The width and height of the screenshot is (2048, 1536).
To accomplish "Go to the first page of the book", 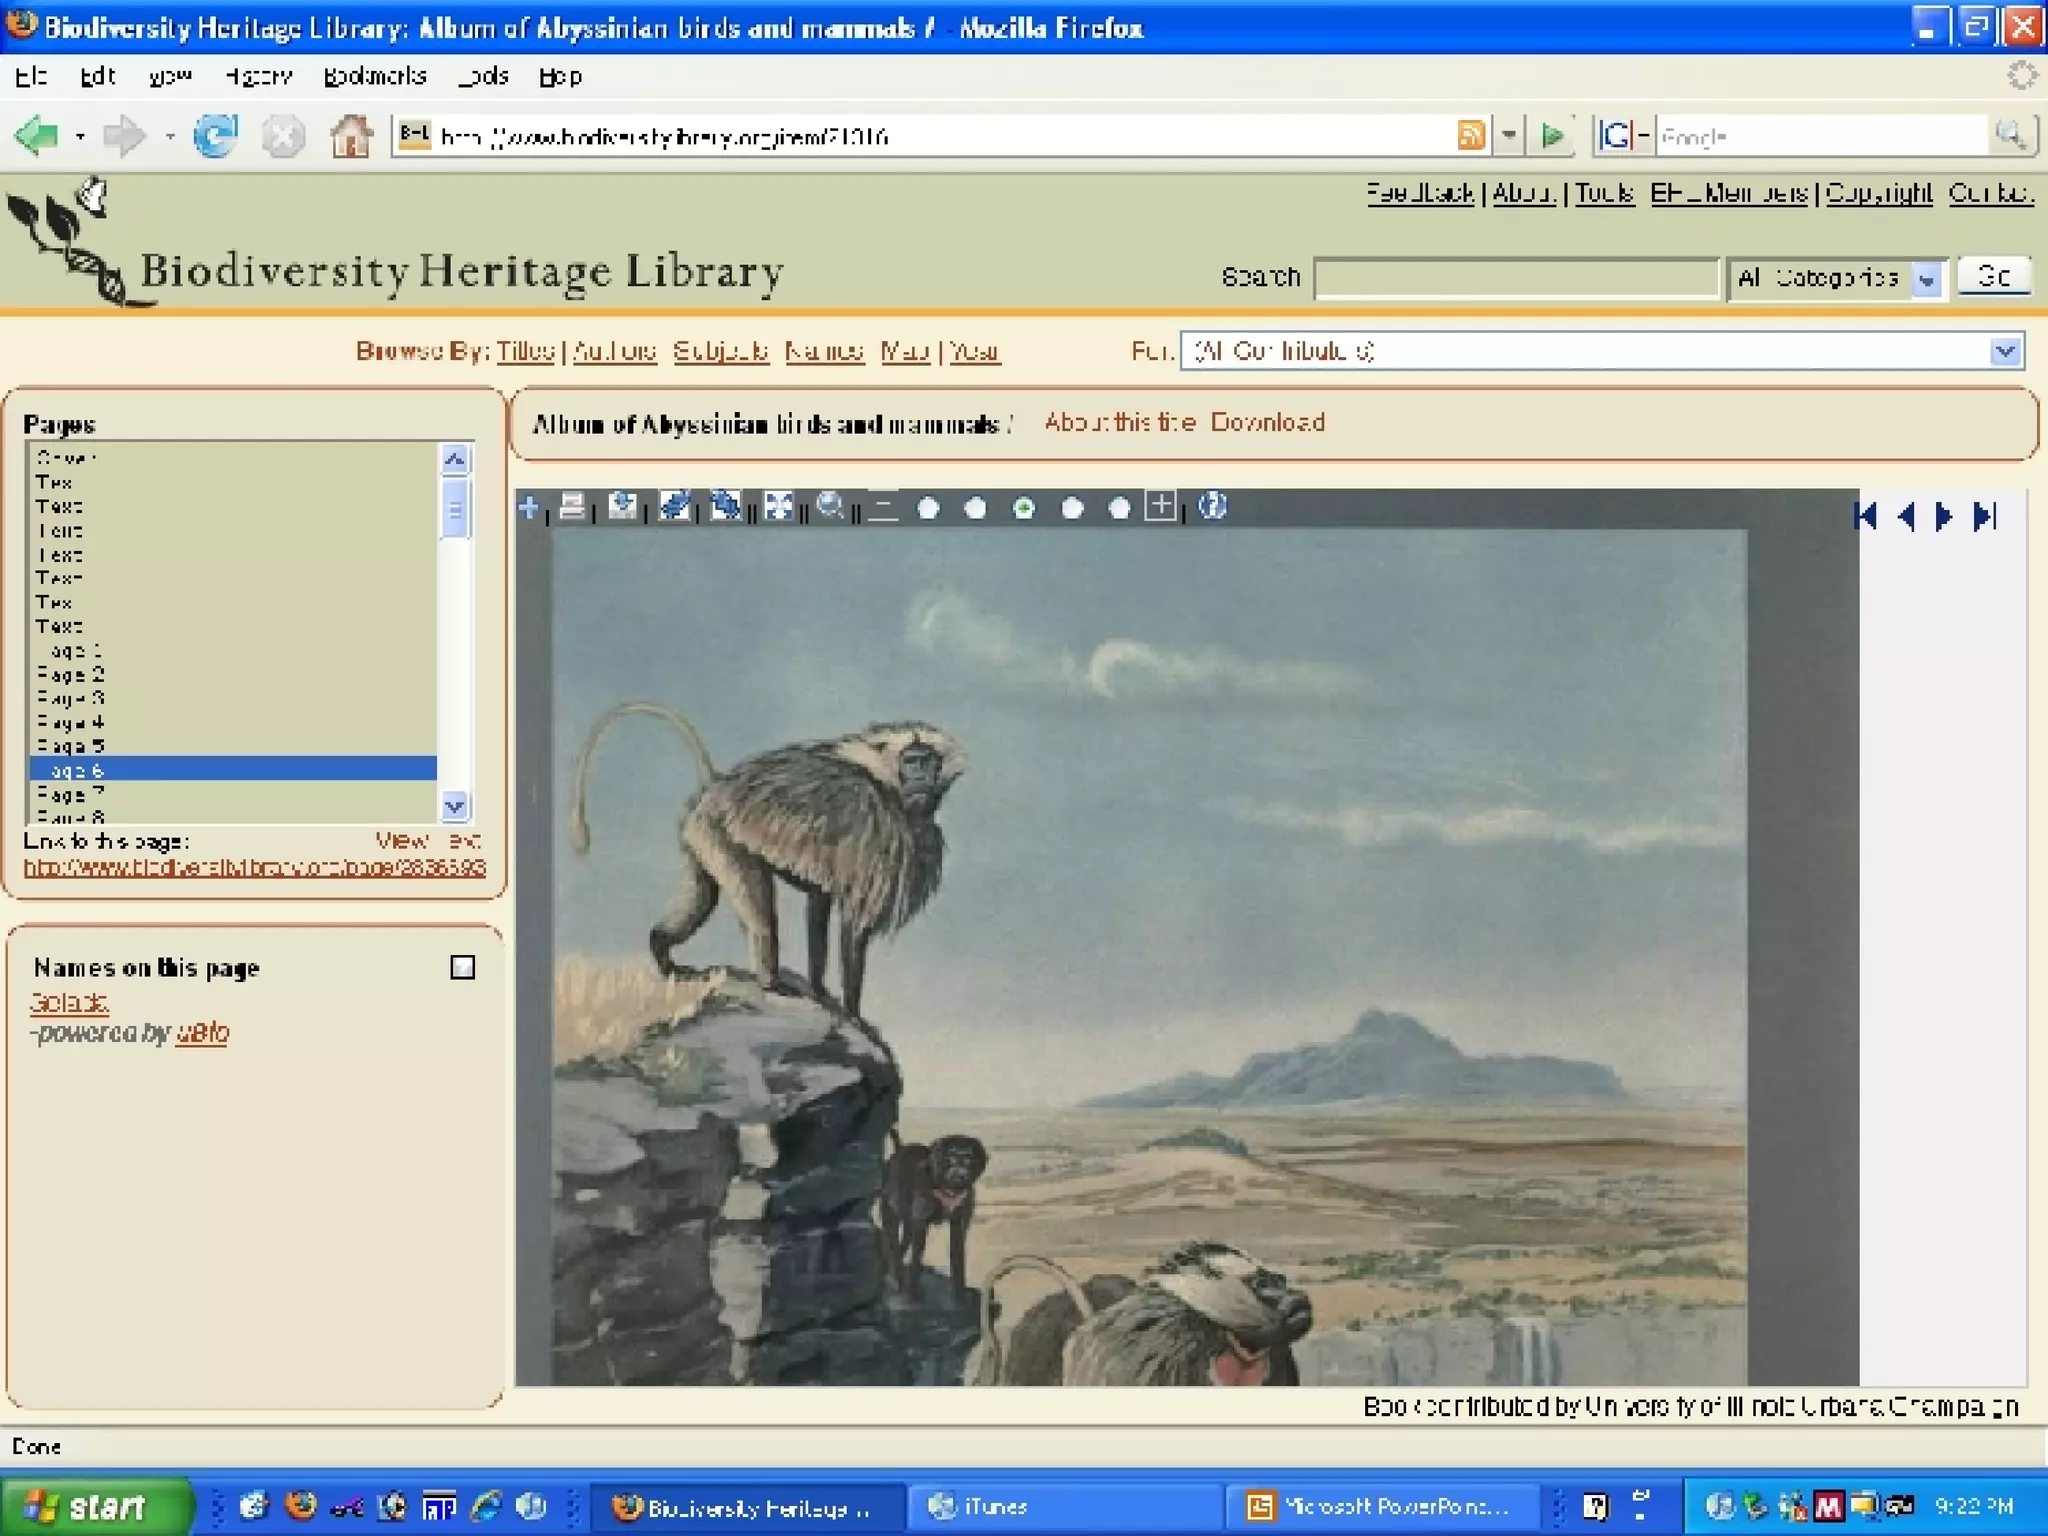I will click(1865, 516).
